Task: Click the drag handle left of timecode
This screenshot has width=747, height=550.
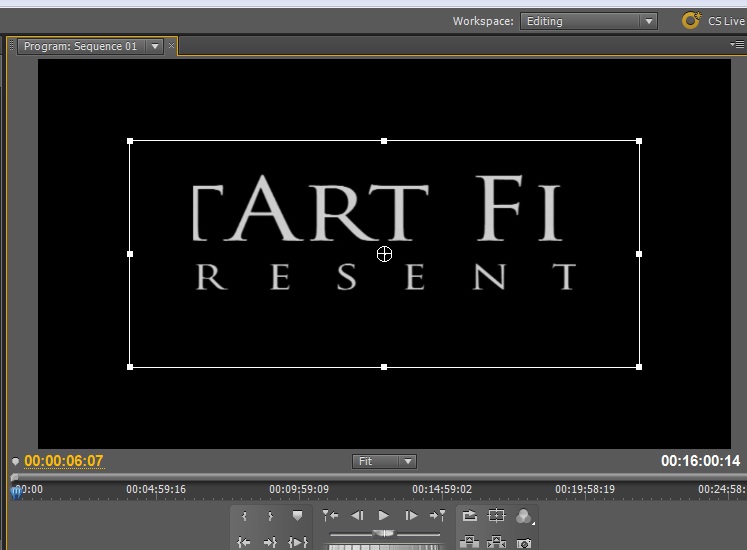Action: pos(15,461)
